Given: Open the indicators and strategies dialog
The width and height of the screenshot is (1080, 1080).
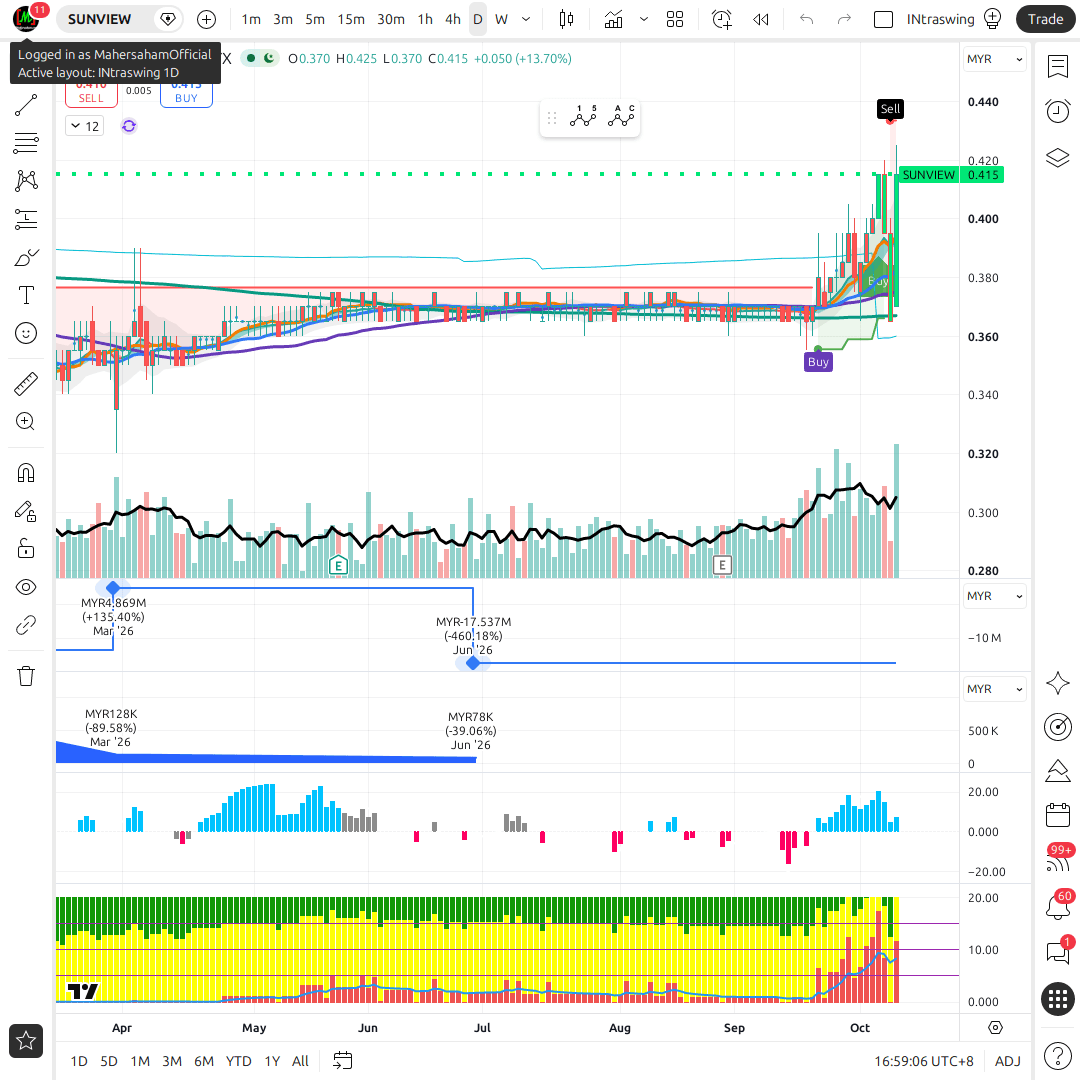Looking at the screenshot, I should [x=613, y=19].
